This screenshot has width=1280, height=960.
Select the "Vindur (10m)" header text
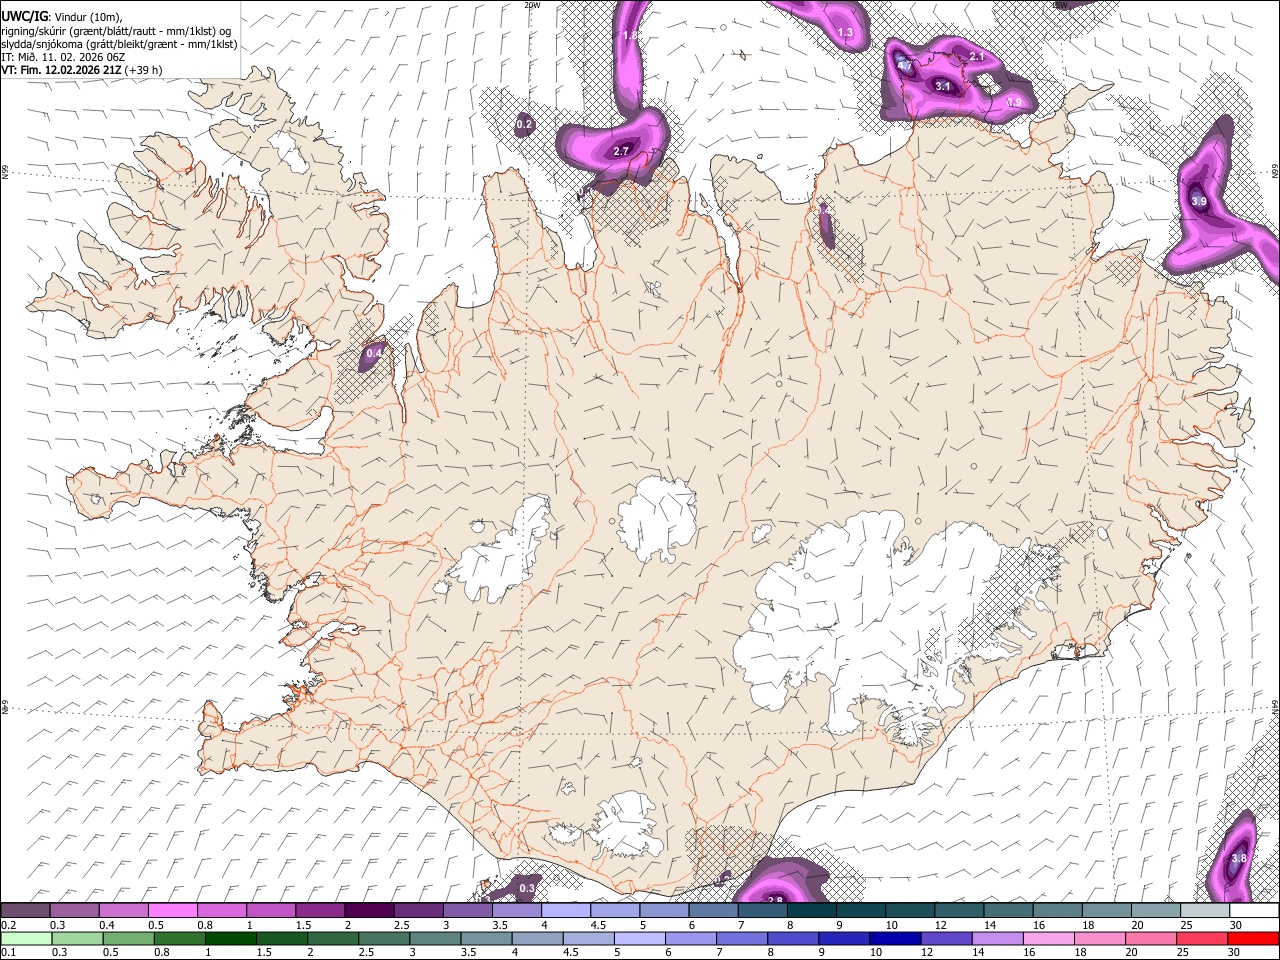tap(86, 17)
